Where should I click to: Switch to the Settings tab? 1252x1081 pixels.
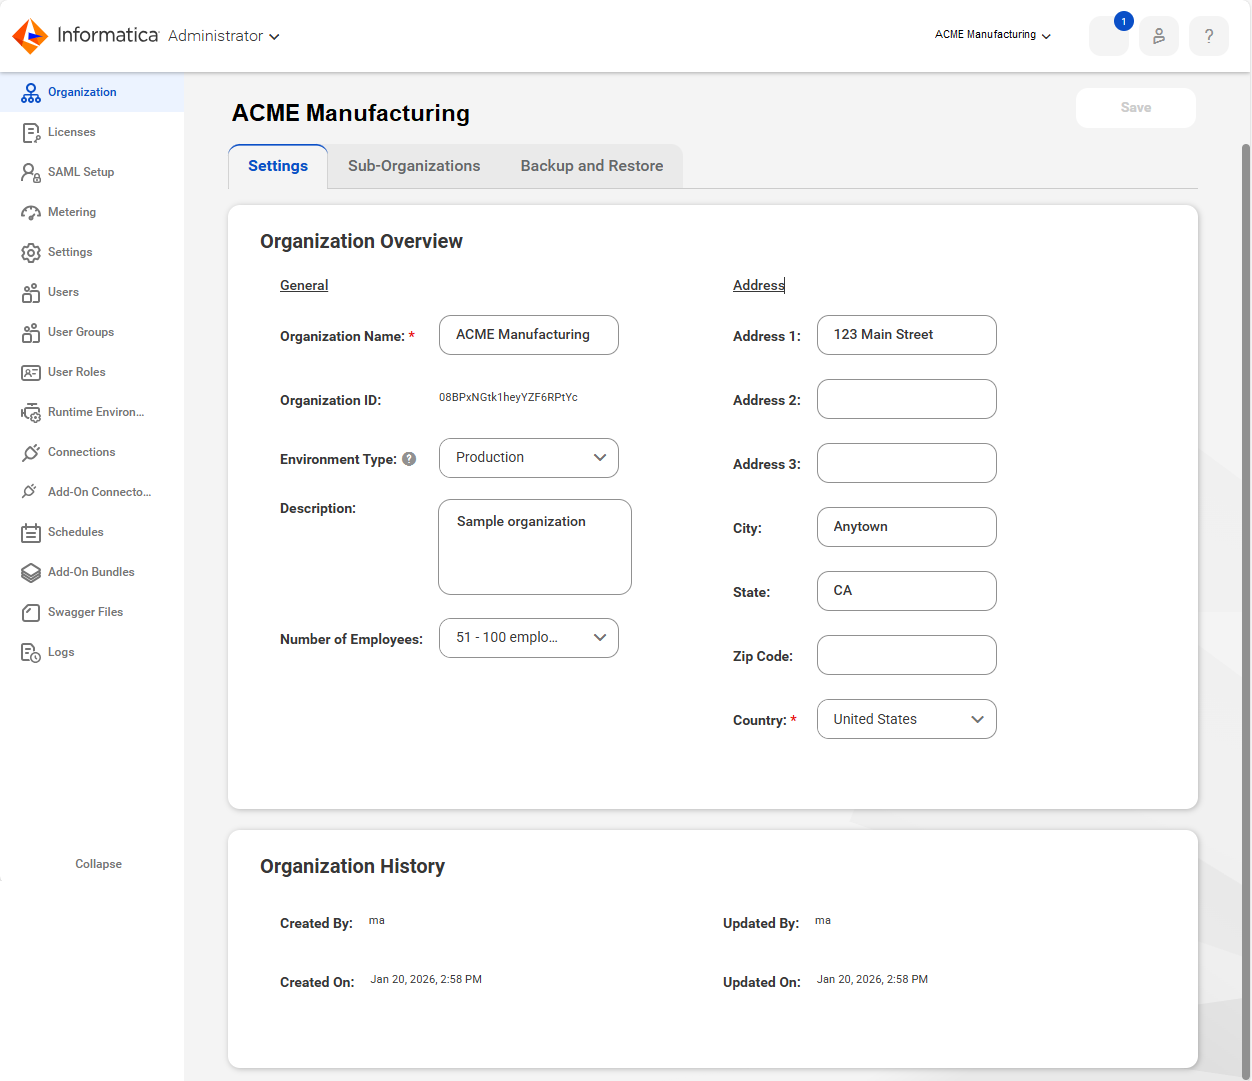(278, 167)
